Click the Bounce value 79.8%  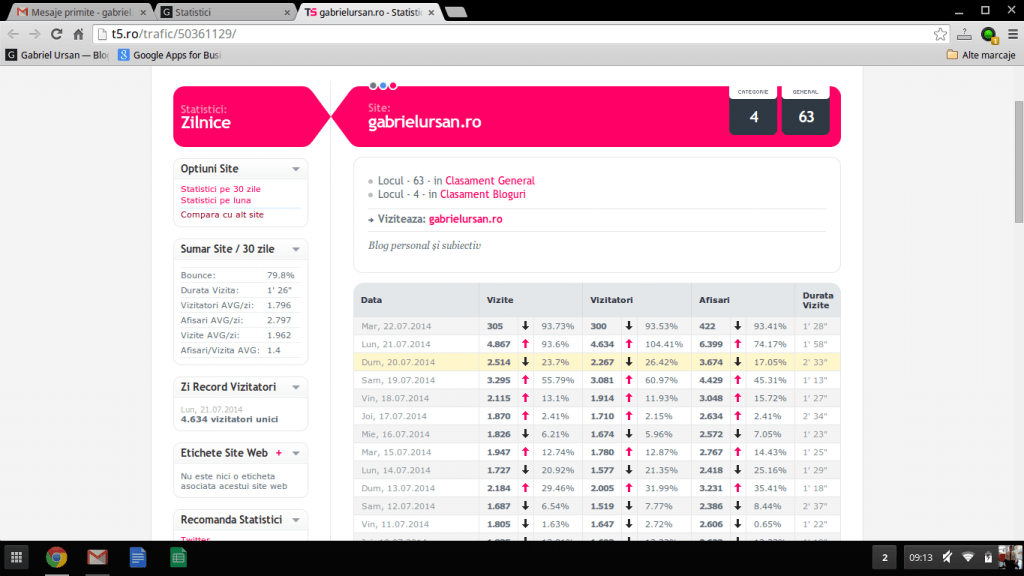pos(281,276)
